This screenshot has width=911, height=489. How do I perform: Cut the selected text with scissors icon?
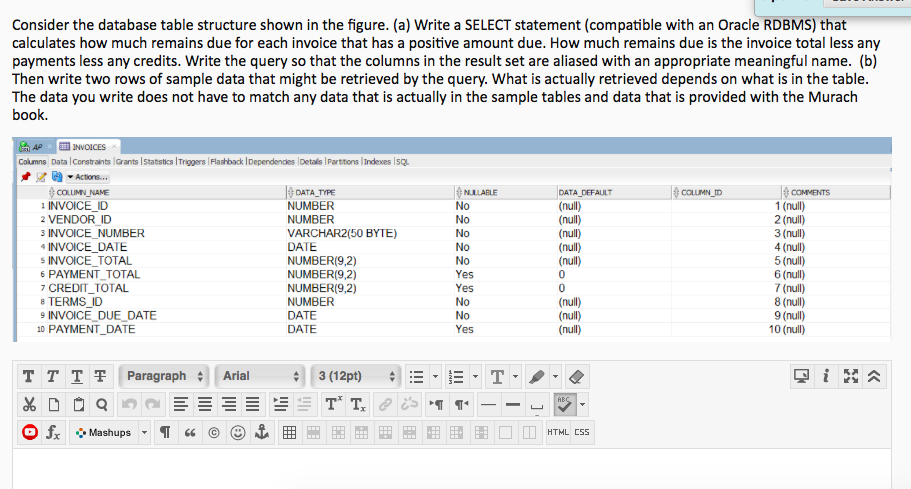point(29,404)
